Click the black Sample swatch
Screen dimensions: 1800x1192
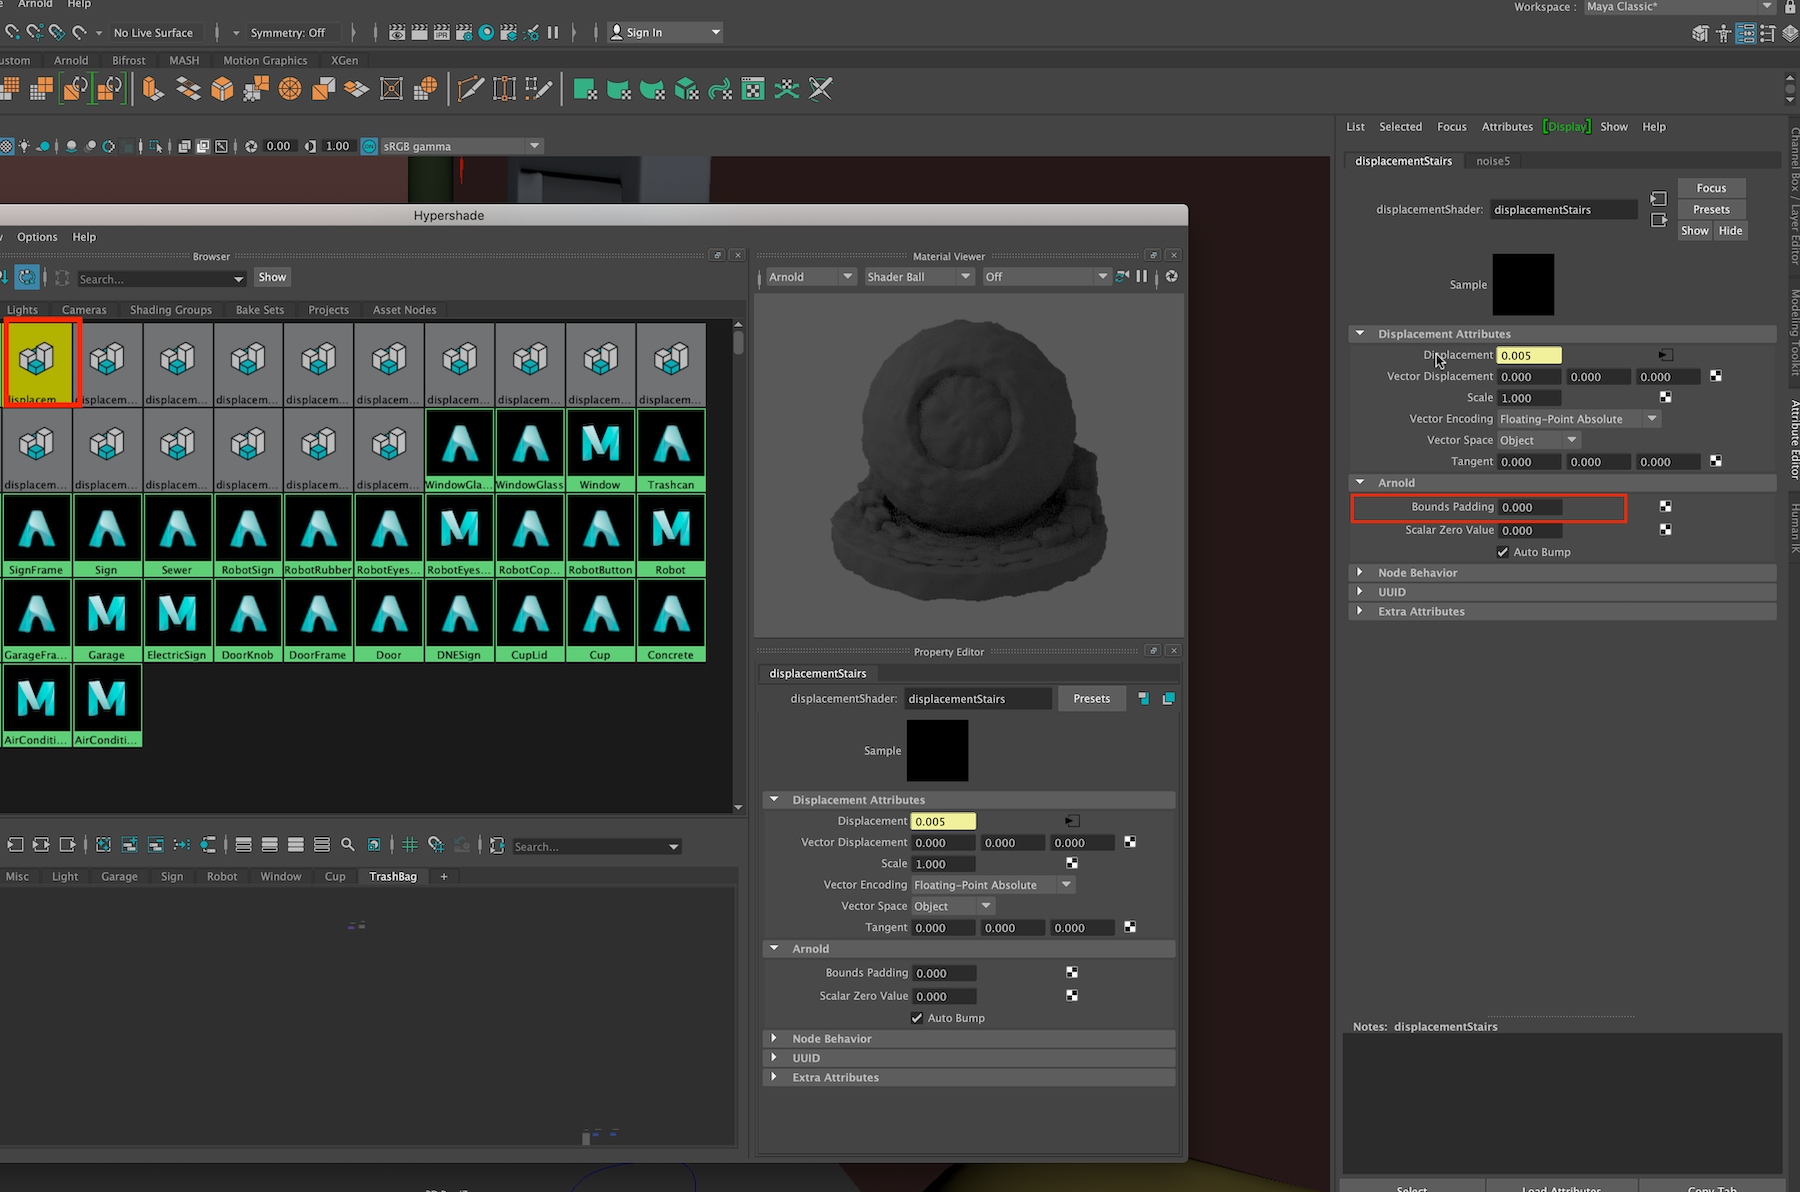pos(1523,284)
